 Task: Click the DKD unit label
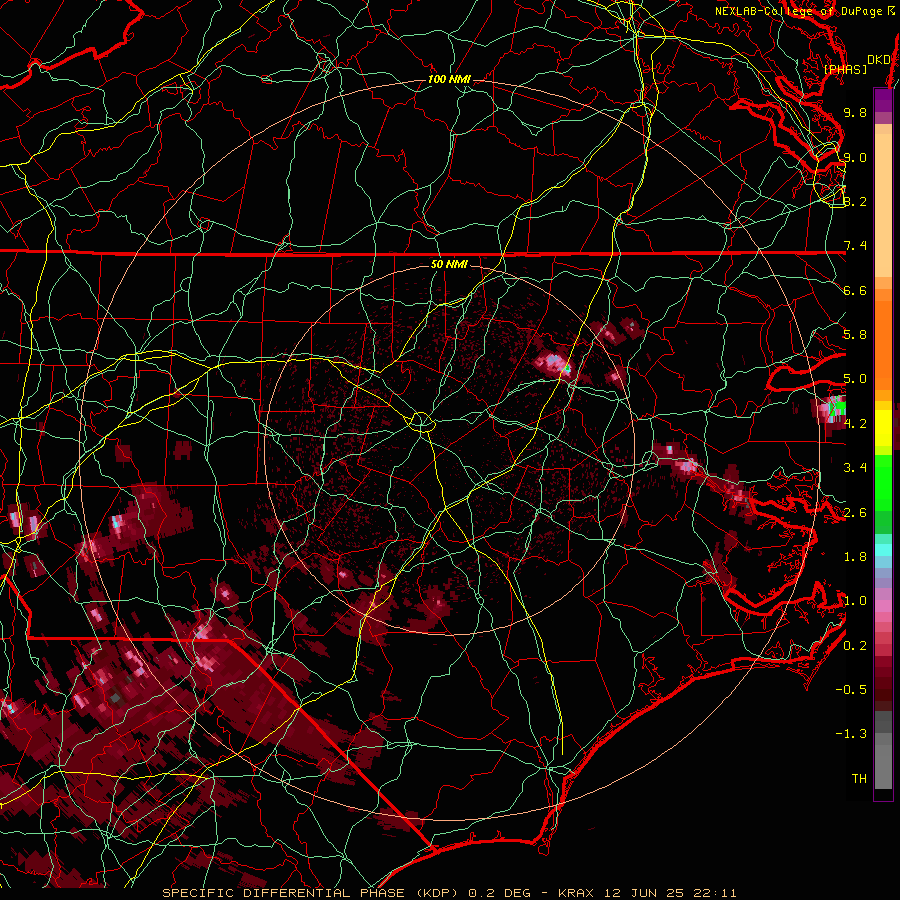[879, 60]
